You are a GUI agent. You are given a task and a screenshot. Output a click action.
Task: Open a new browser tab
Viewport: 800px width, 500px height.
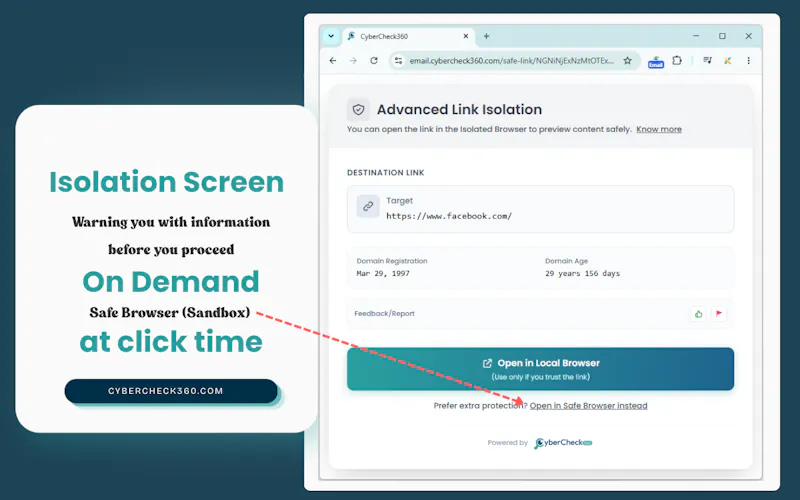(x=486, y=36)
